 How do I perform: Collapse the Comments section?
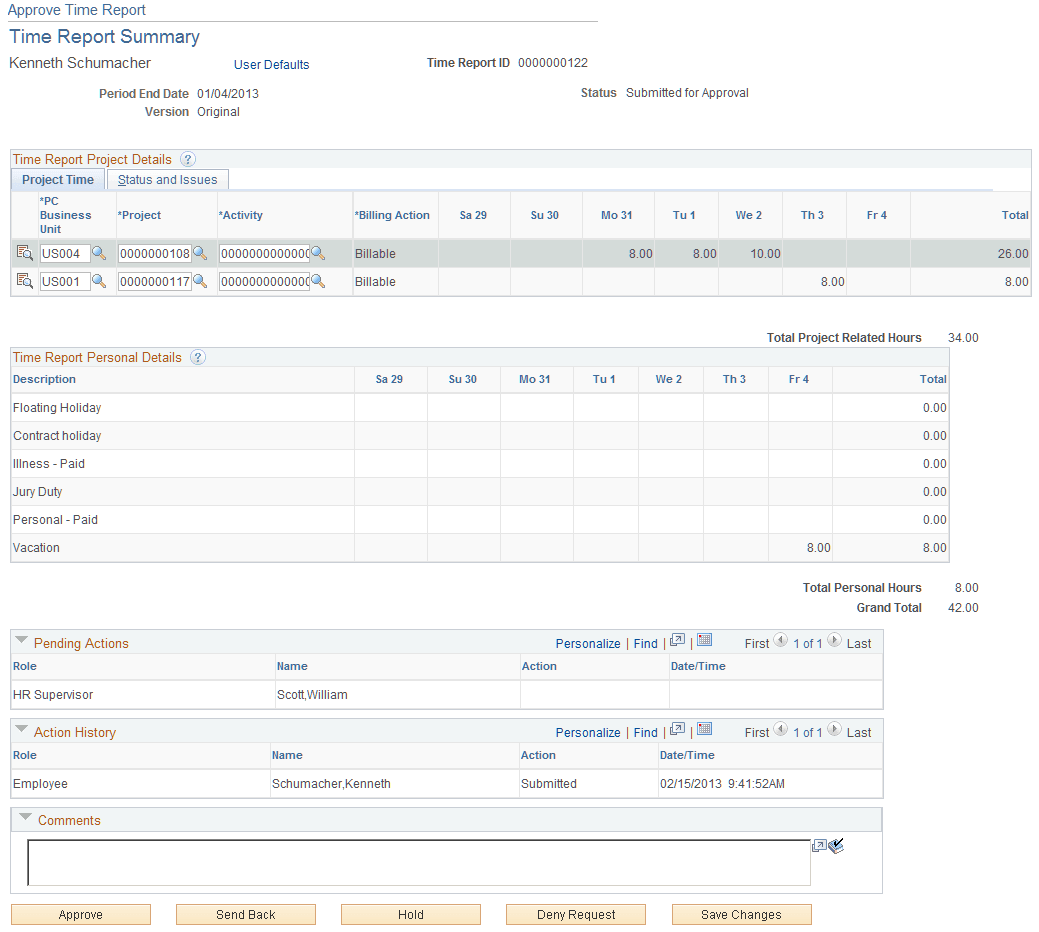pyautogui.click(x=25, y=818)
